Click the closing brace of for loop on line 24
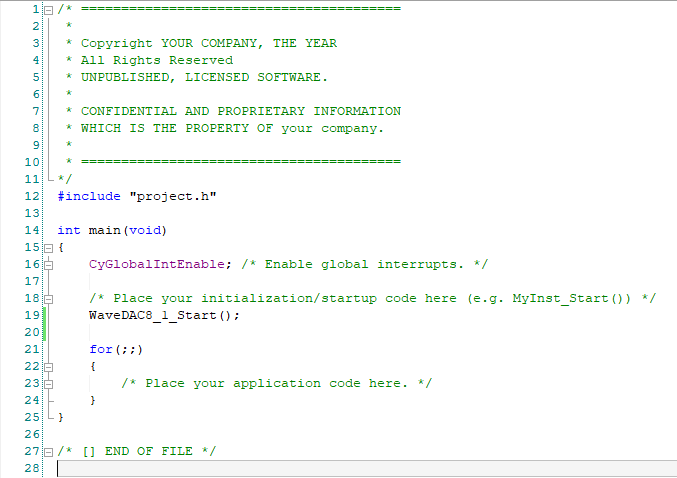The height and width of the screenshot is (478, 677). pyautogui.click(x=92, y=400)
